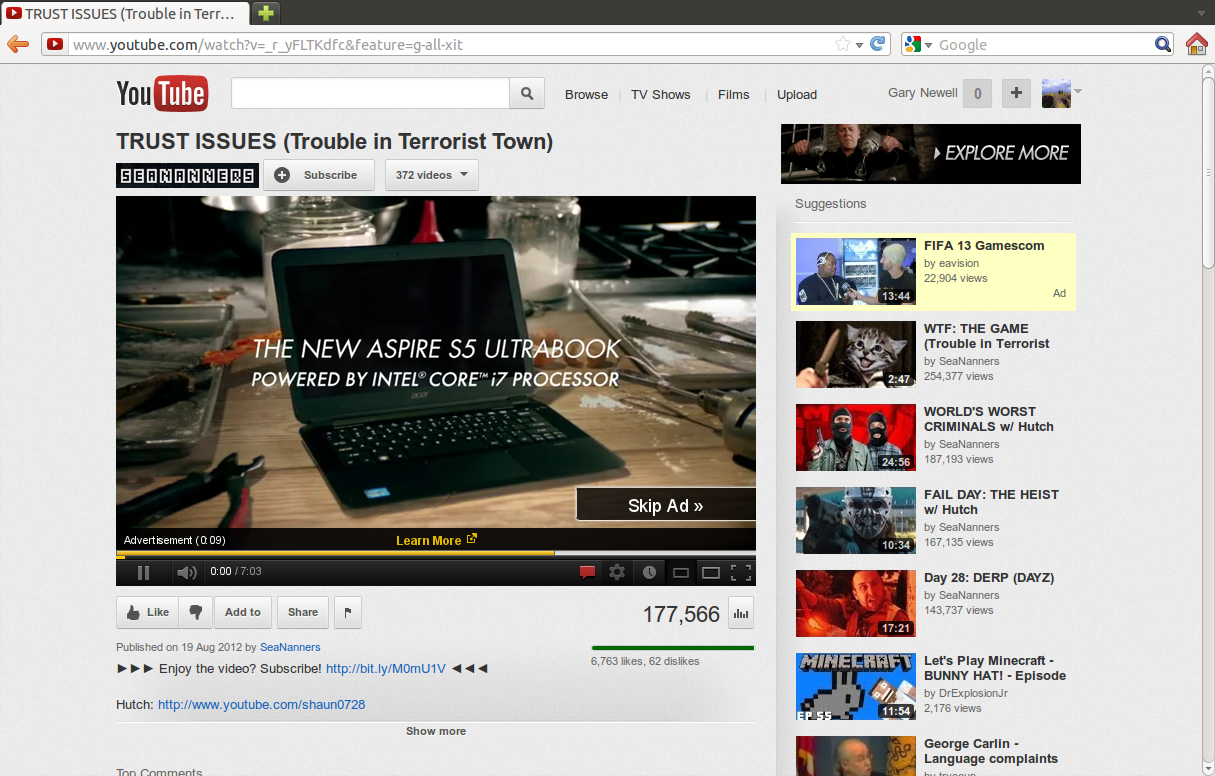Screen dimensions: 1215x776
Task: Open the Upload menu item
Action: pos(797,95)
